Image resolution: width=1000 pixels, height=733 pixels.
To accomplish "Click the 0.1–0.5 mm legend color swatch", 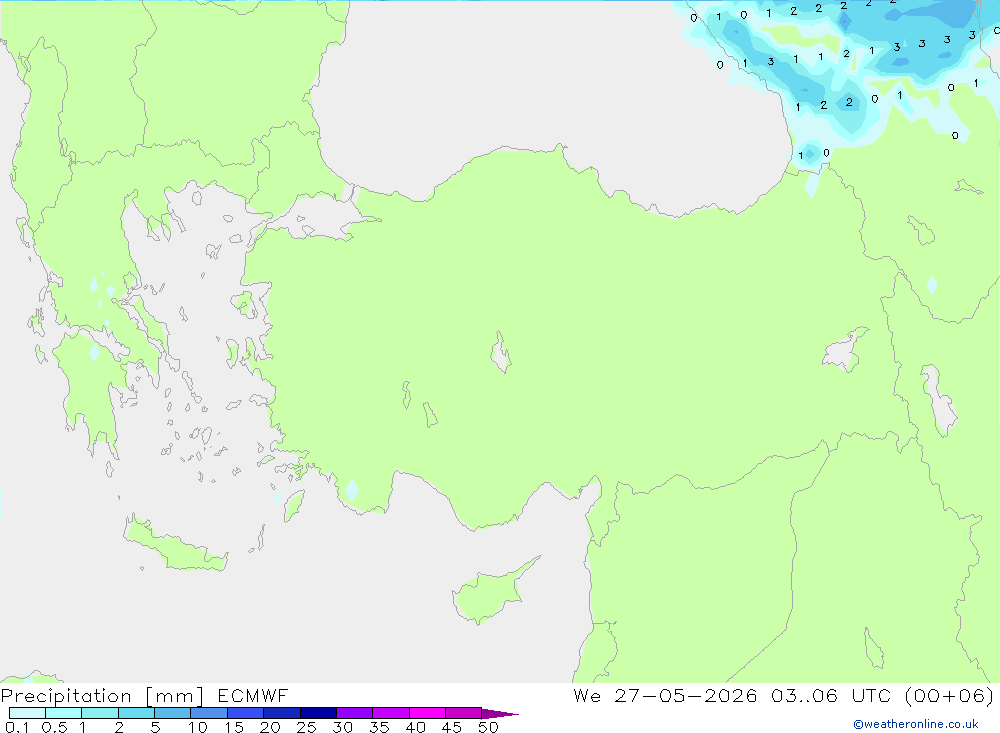I will coord(27,713).
